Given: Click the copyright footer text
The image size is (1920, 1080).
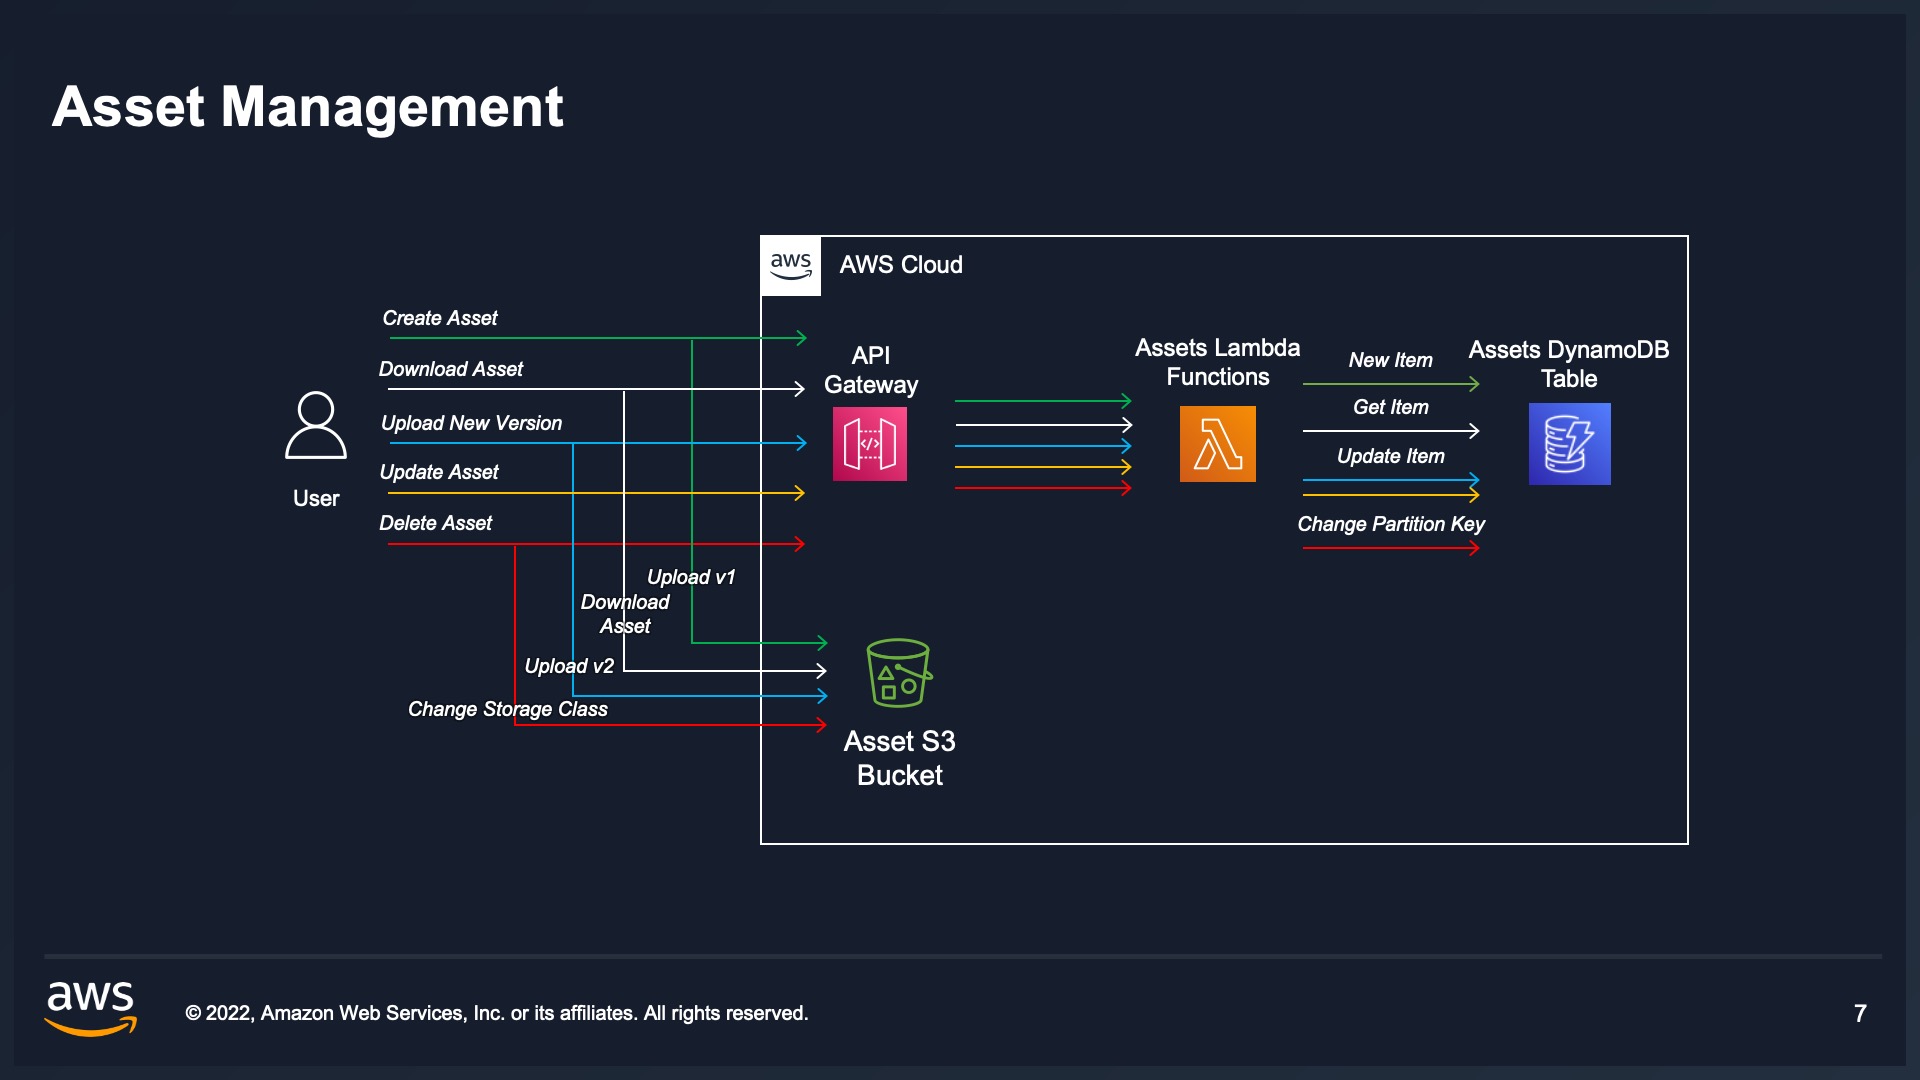Looking at the screenshot, I should [x=497, y=1013].
